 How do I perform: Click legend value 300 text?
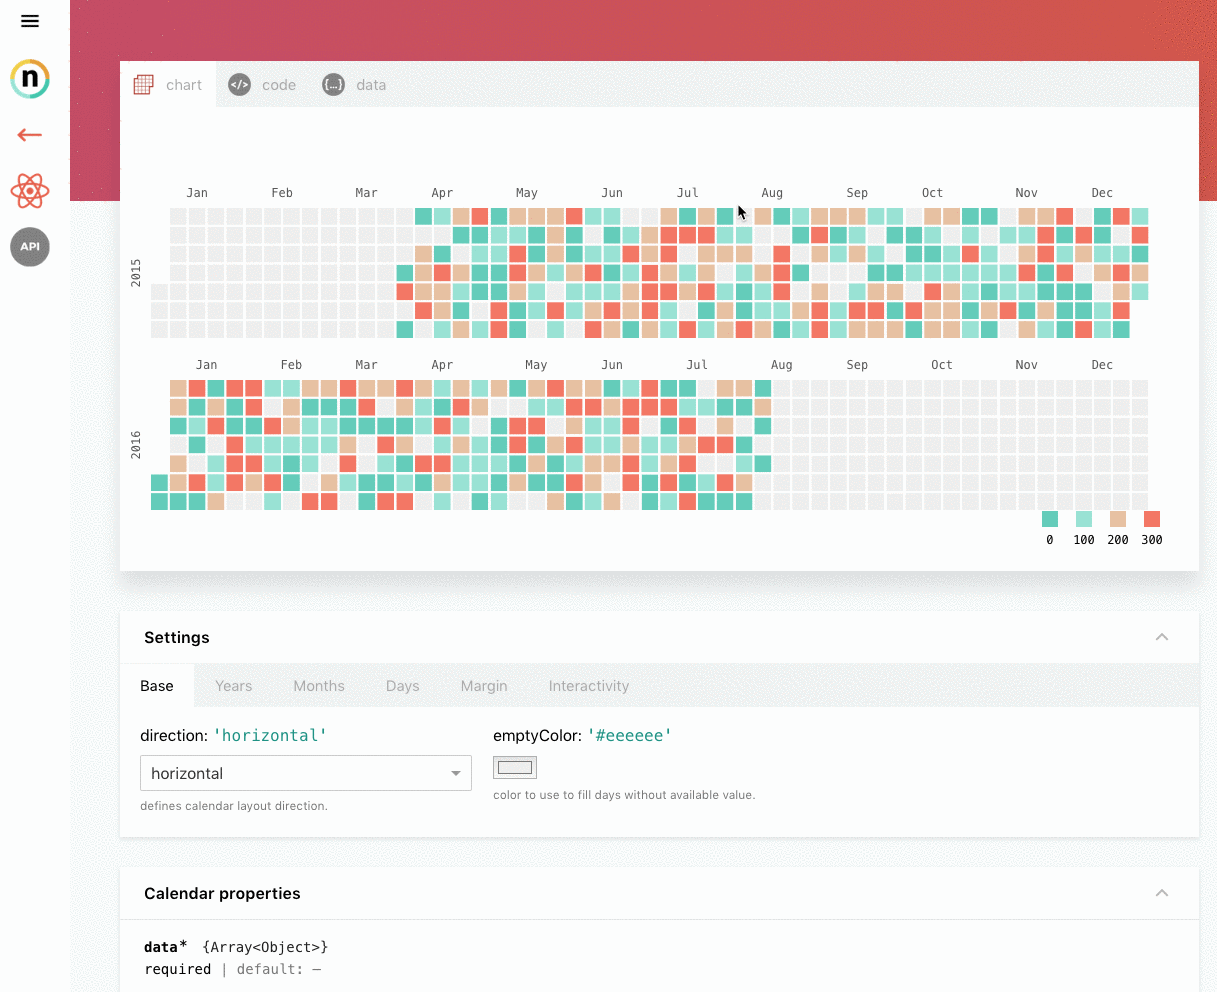pos(1152,540)
